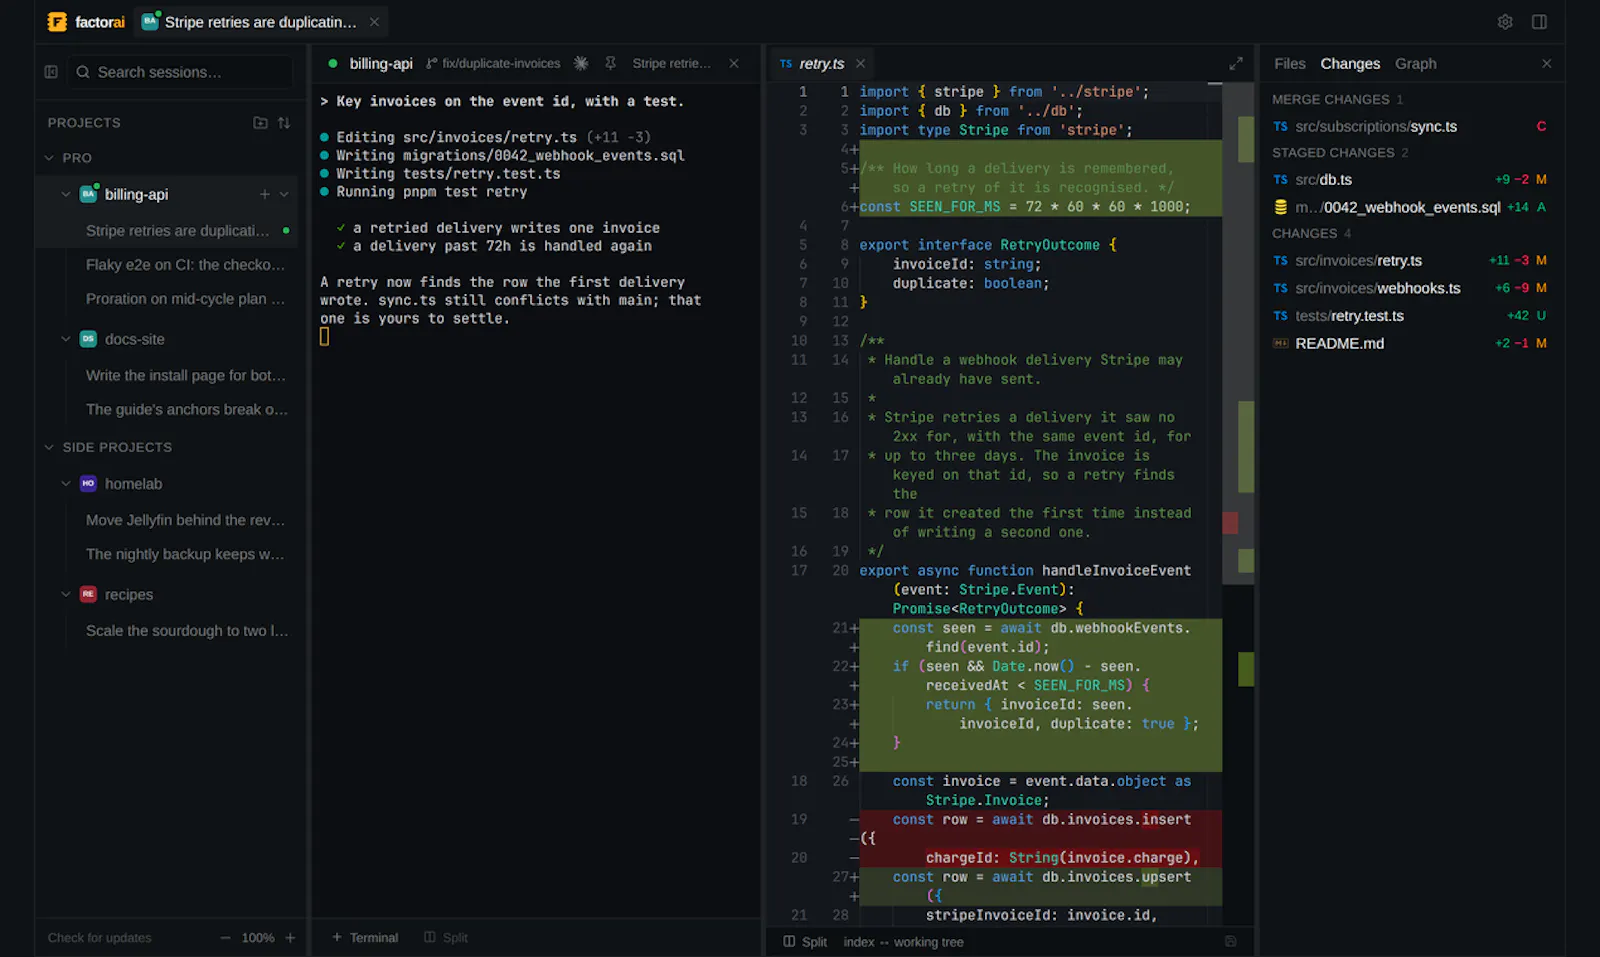
Task: Open the src/subscriptions/sync.ts merge conflict
Action: point(1409,126)
